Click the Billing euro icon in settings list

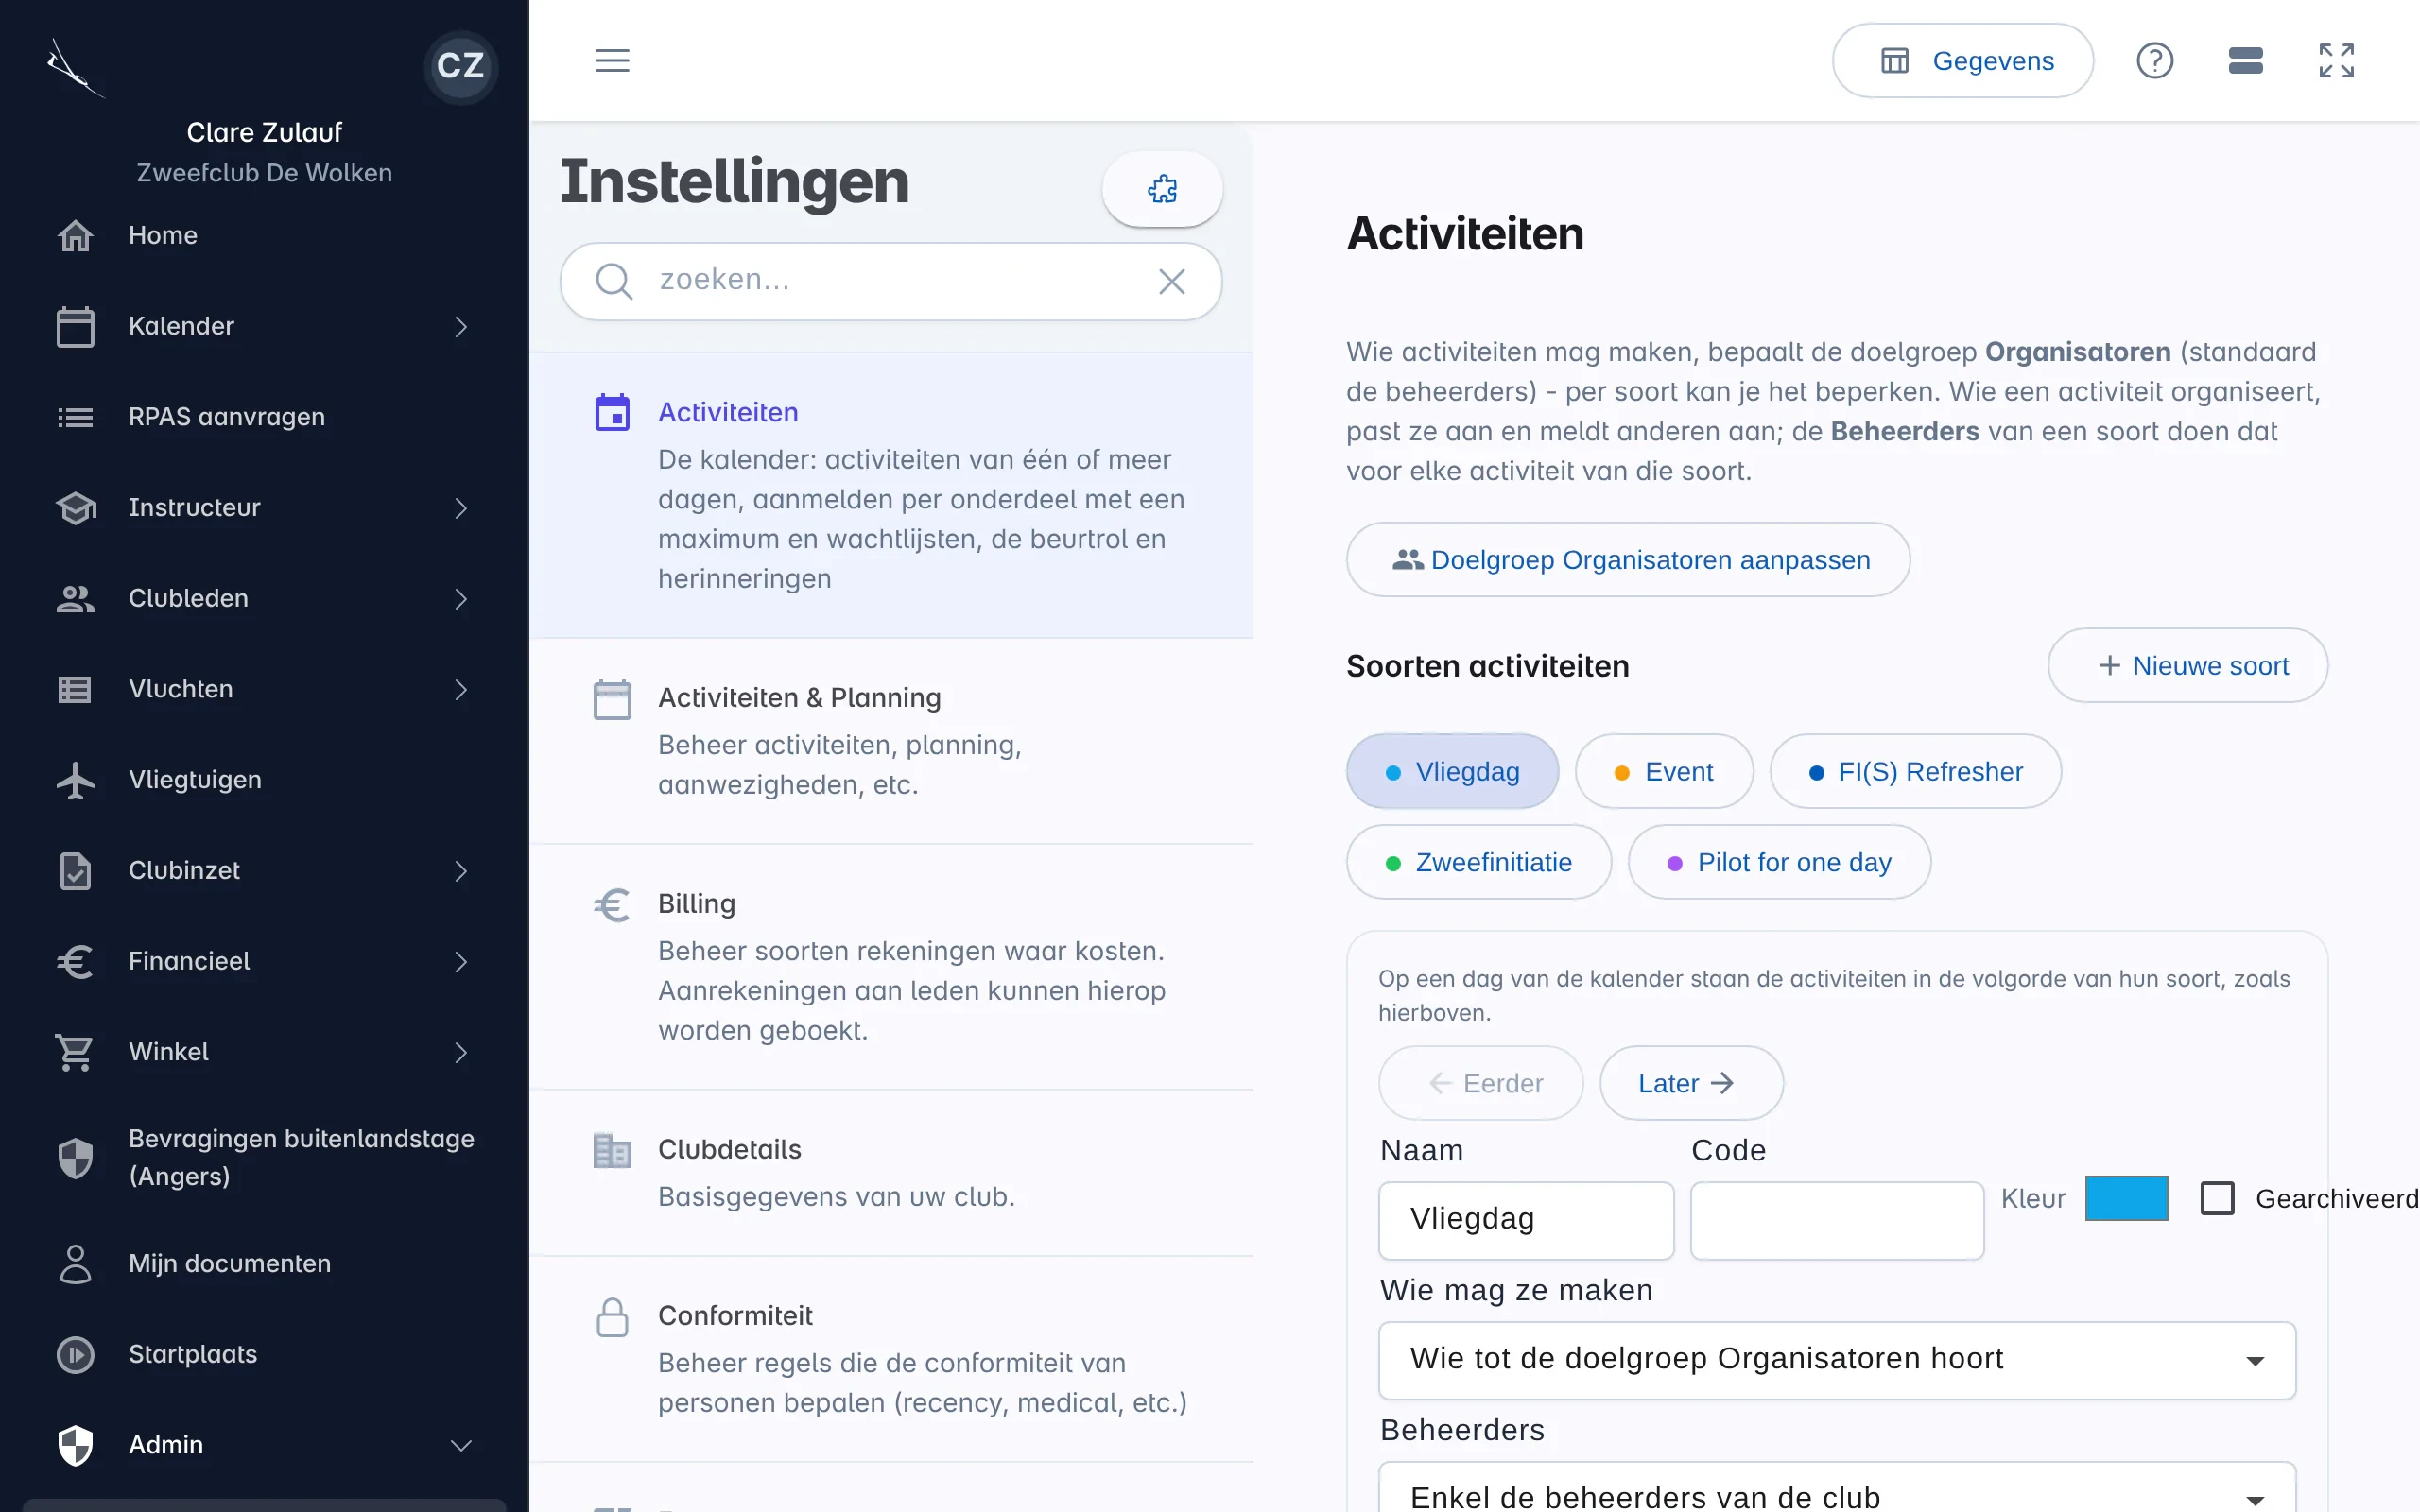(x=612, y=905)
